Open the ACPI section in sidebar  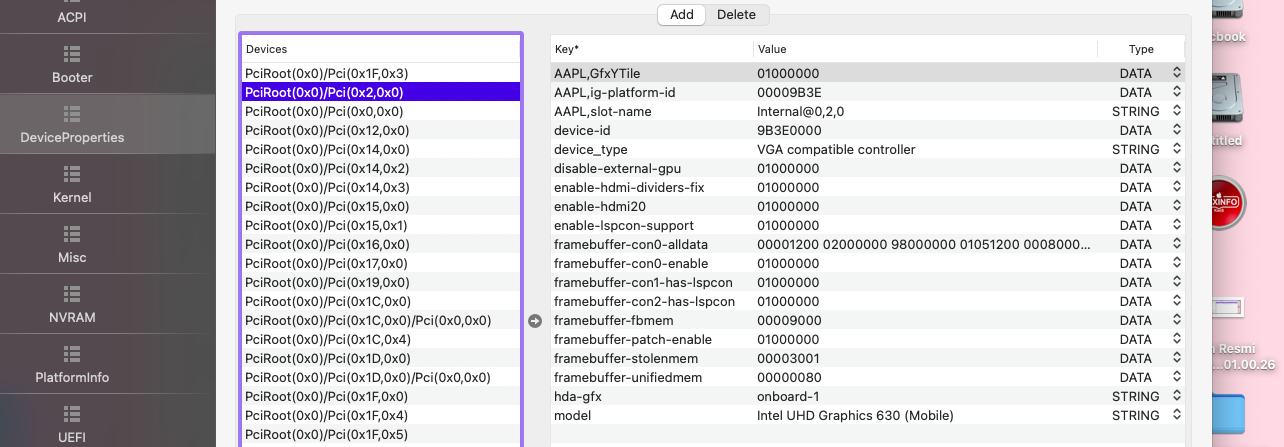(72, 17)
